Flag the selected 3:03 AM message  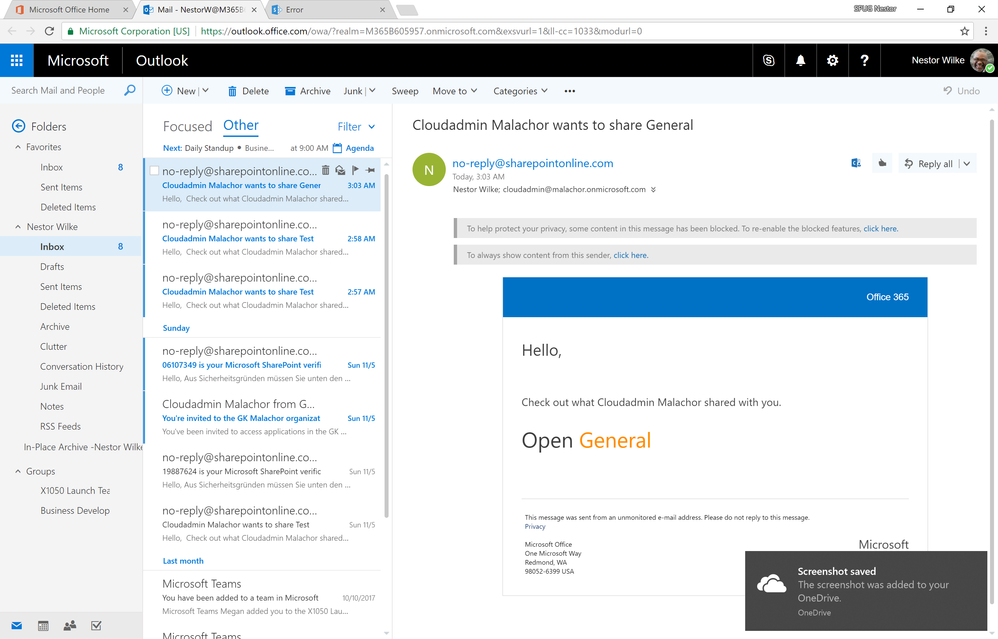click(355, 170)
